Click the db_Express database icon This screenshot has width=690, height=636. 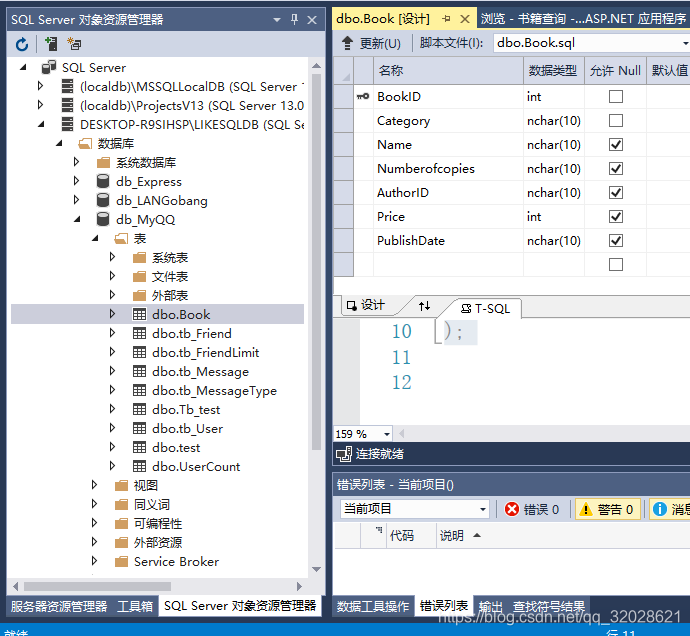[103, 181]
